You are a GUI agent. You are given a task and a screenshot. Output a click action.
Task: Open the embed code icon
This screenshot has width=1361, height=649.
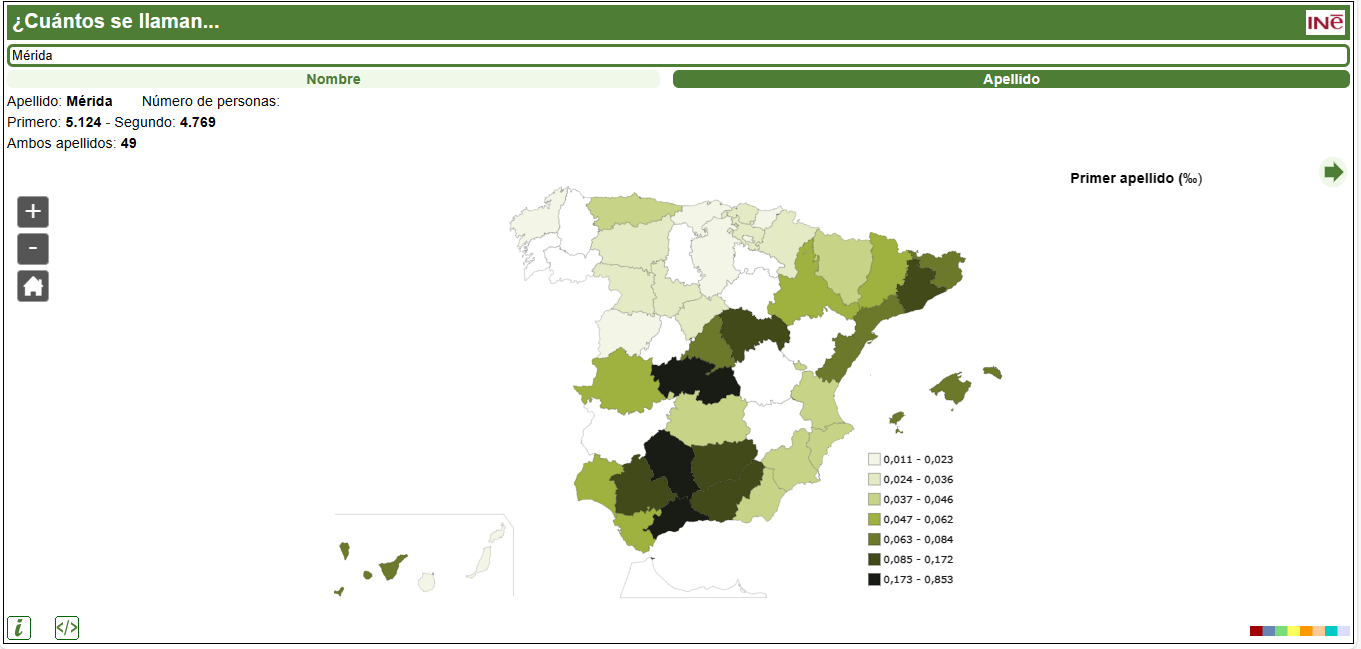(67, 628)
